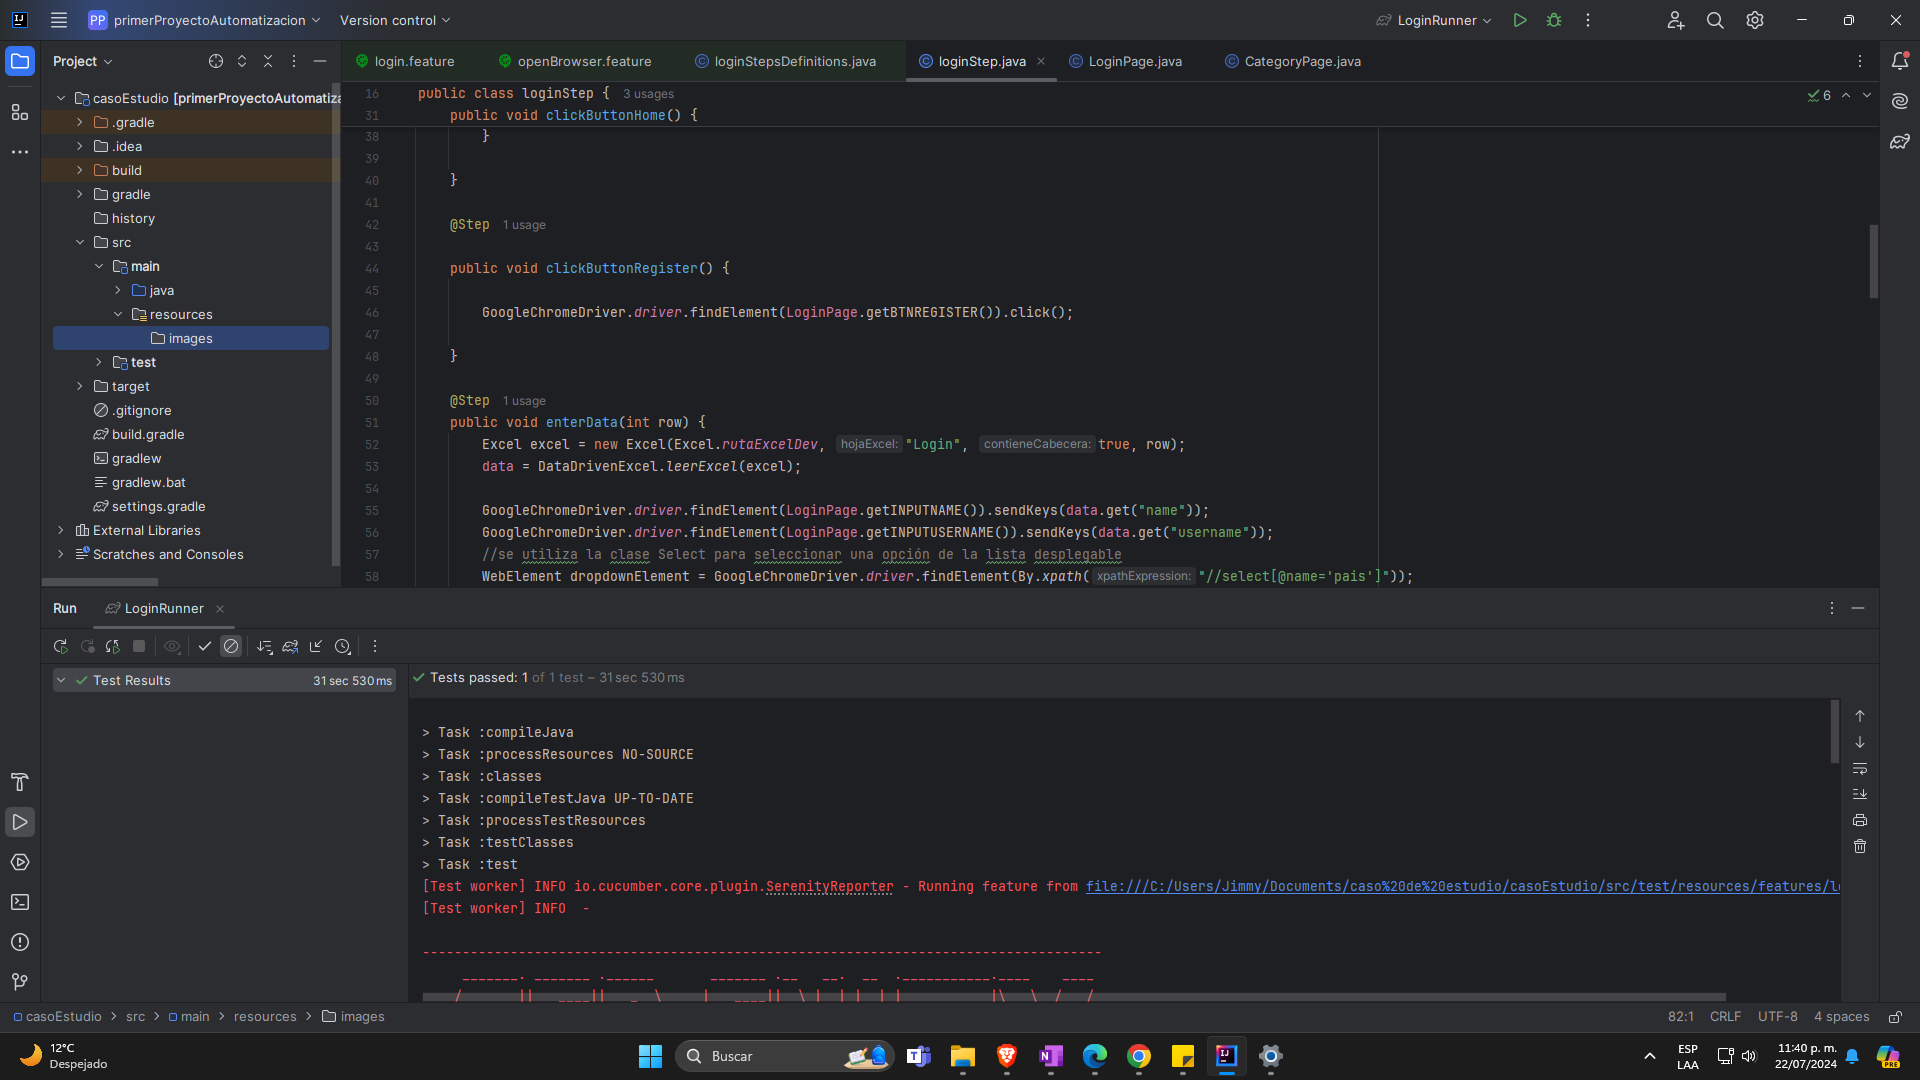Open Terminal tool window
The image size is (1920, 1080).
pyautogui.click(x=20, y=902)
